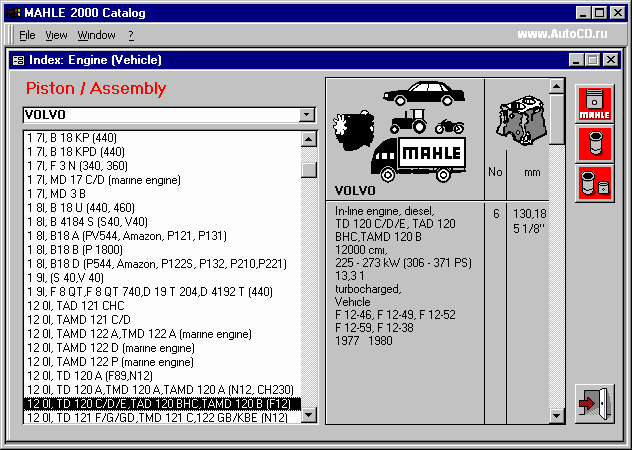The image size is (632, 450).
Task: Close the Index: Engine (Vehicle) window
Action: tap(611, 60)
